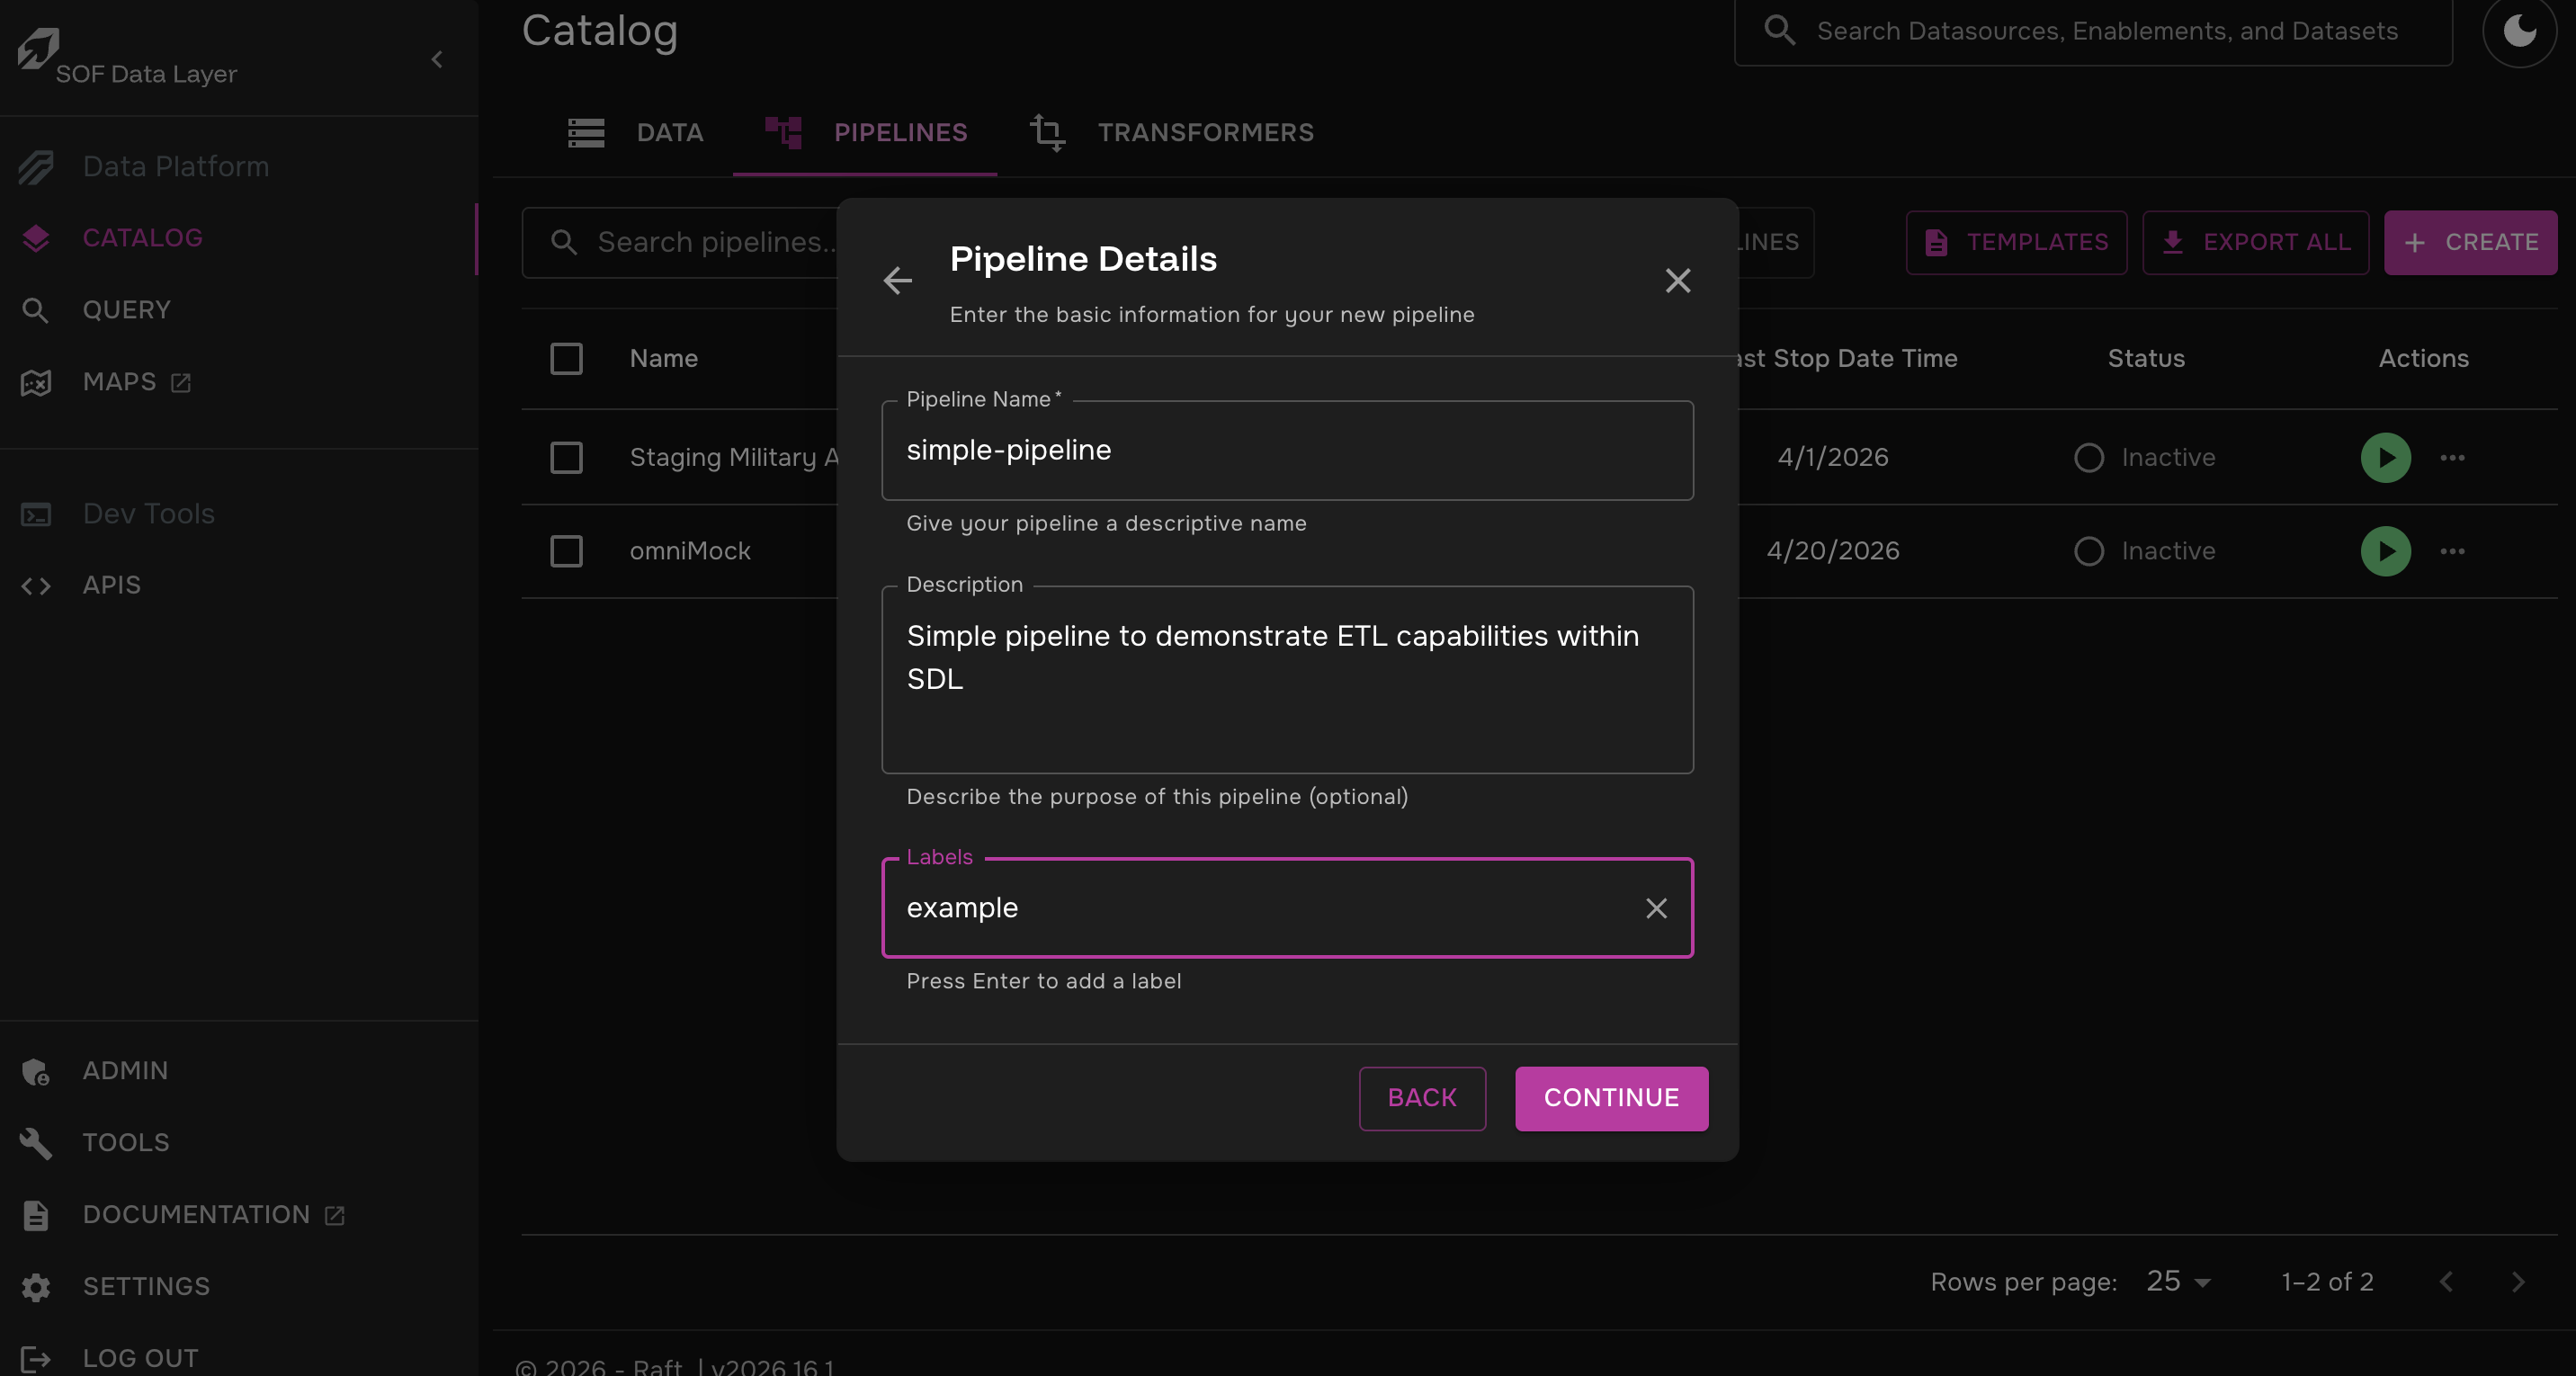
Task: Clear the Labels field with X
Action: pyautogui.click(x=1656, y=908)
